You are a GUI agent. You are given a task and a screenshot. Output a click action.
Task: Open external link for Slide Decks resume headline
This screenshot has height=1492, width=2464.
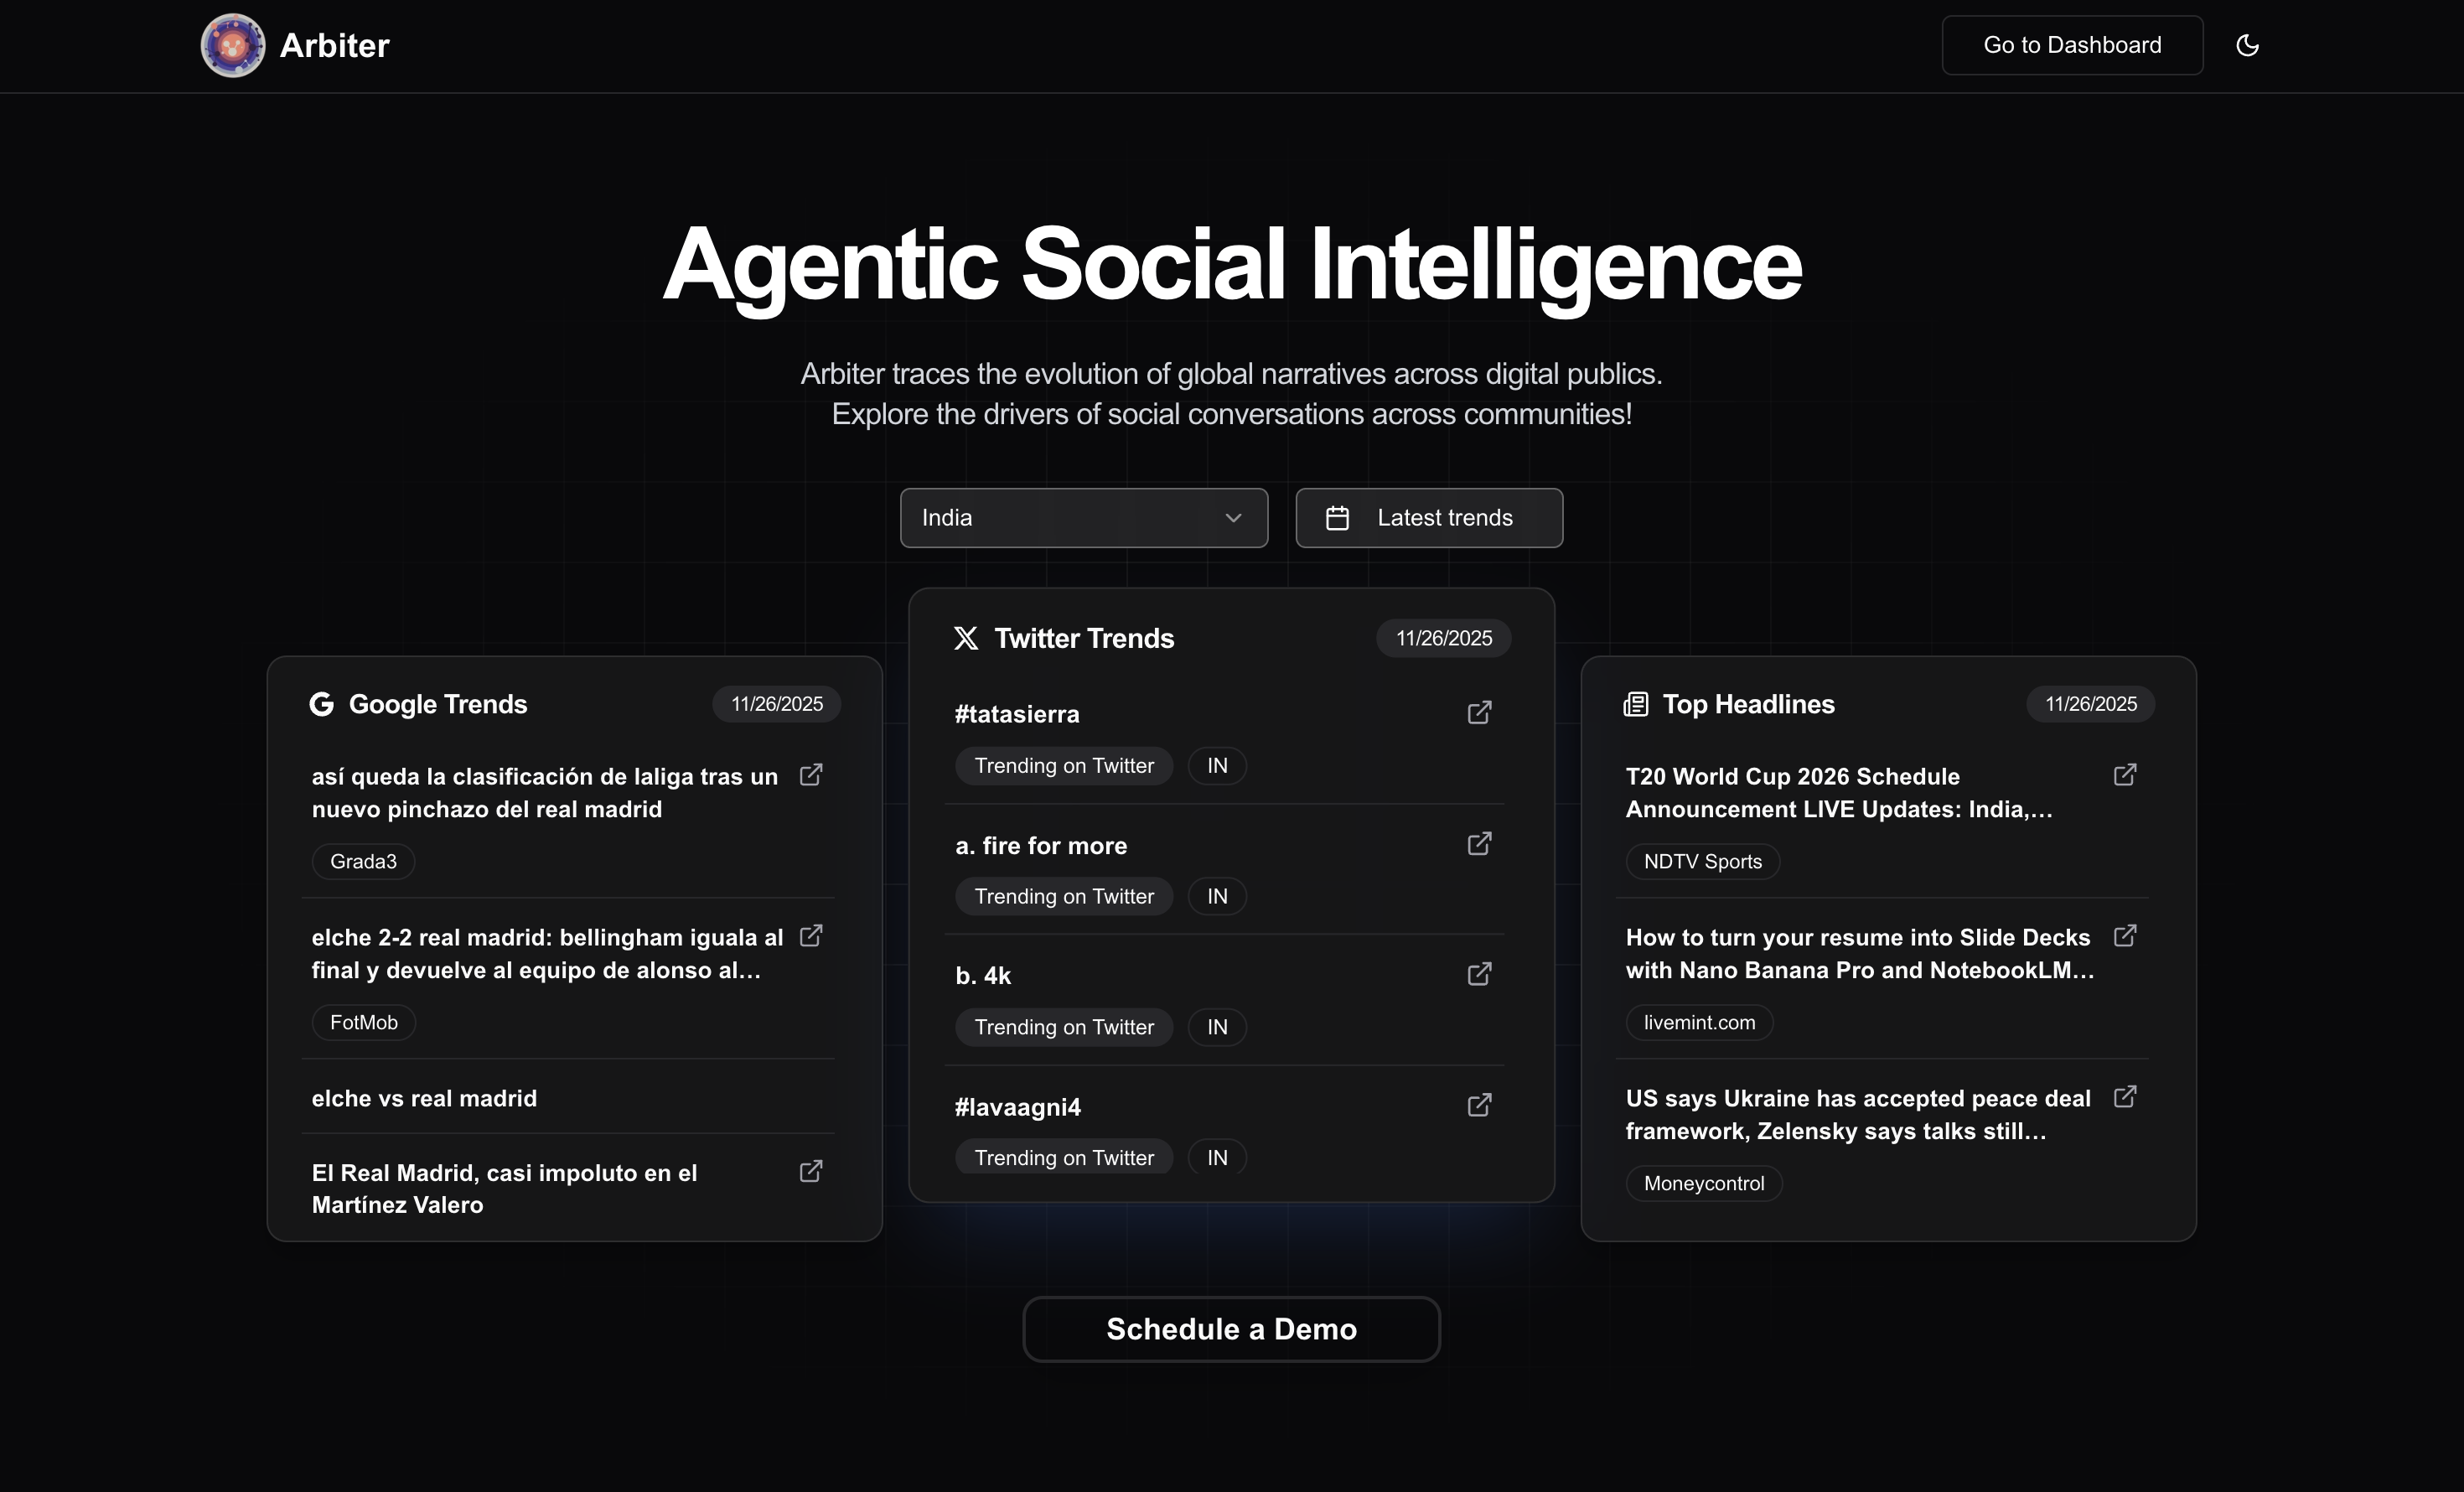tap(2125, 936)
